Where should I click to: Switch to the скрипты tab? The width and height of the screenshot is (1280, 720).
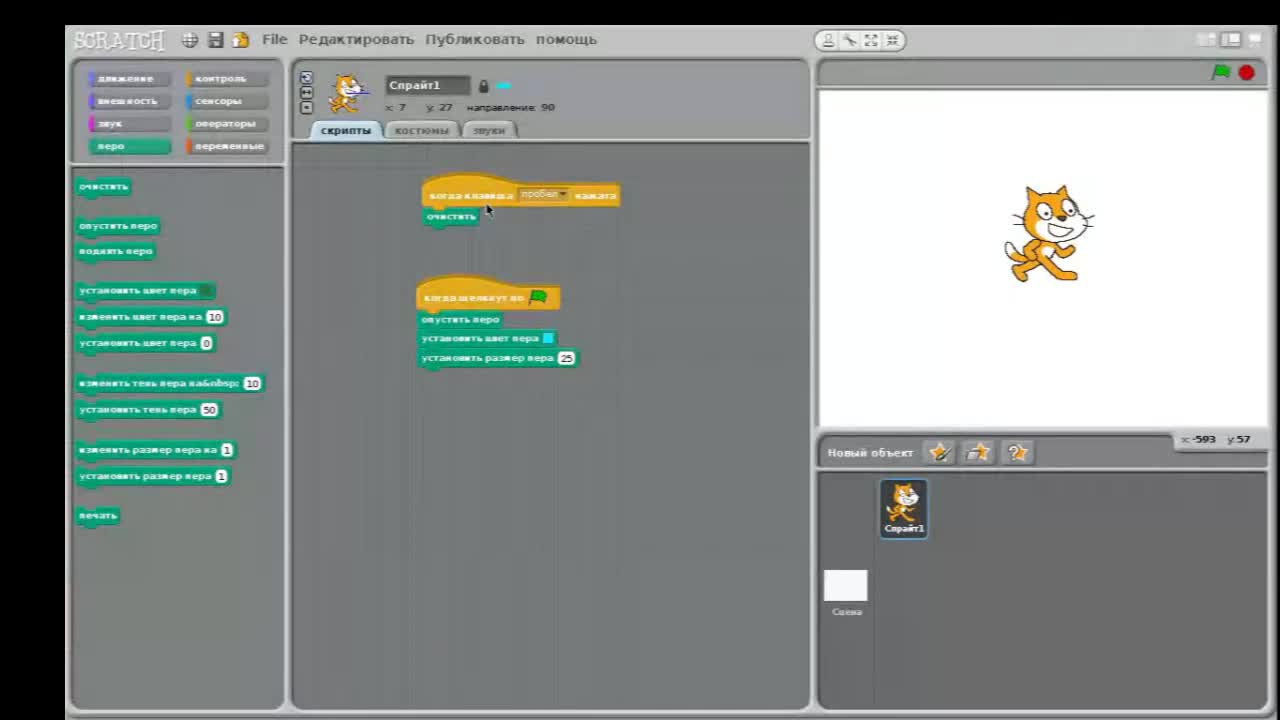346,130
